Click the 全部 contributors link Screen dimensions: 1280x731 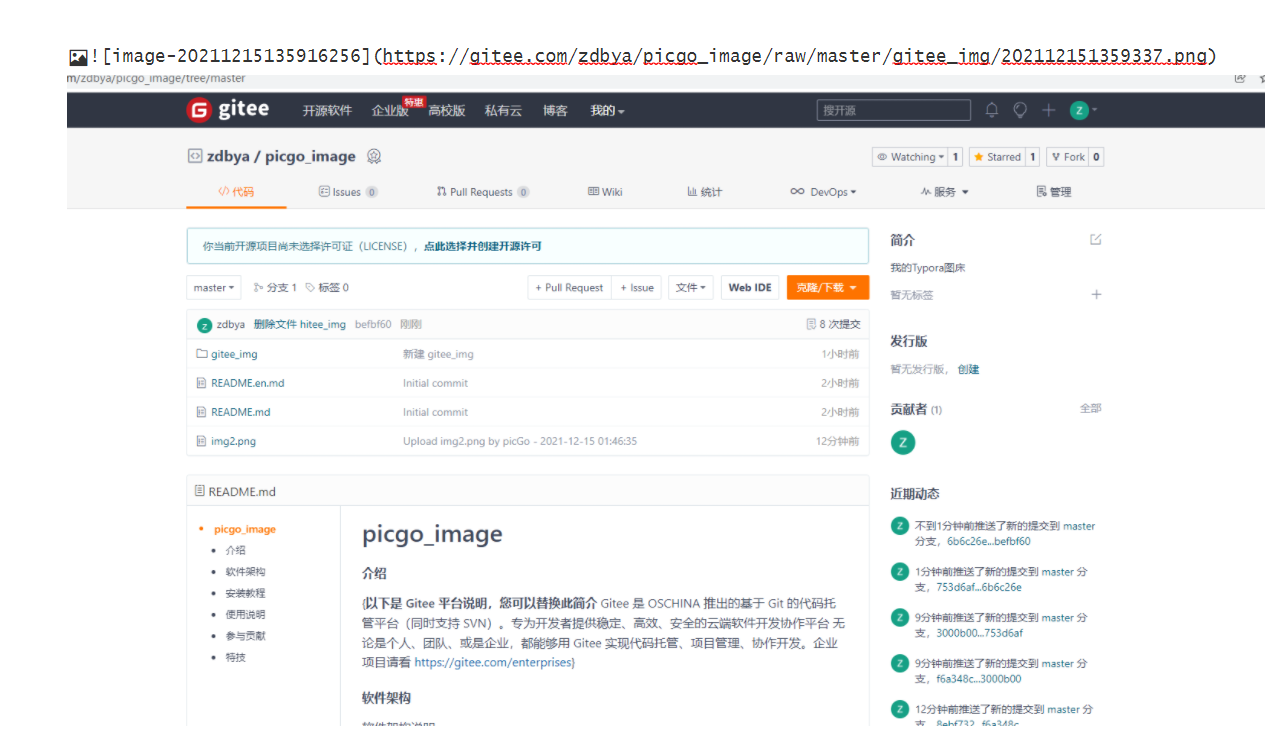tap(1090, 408)
